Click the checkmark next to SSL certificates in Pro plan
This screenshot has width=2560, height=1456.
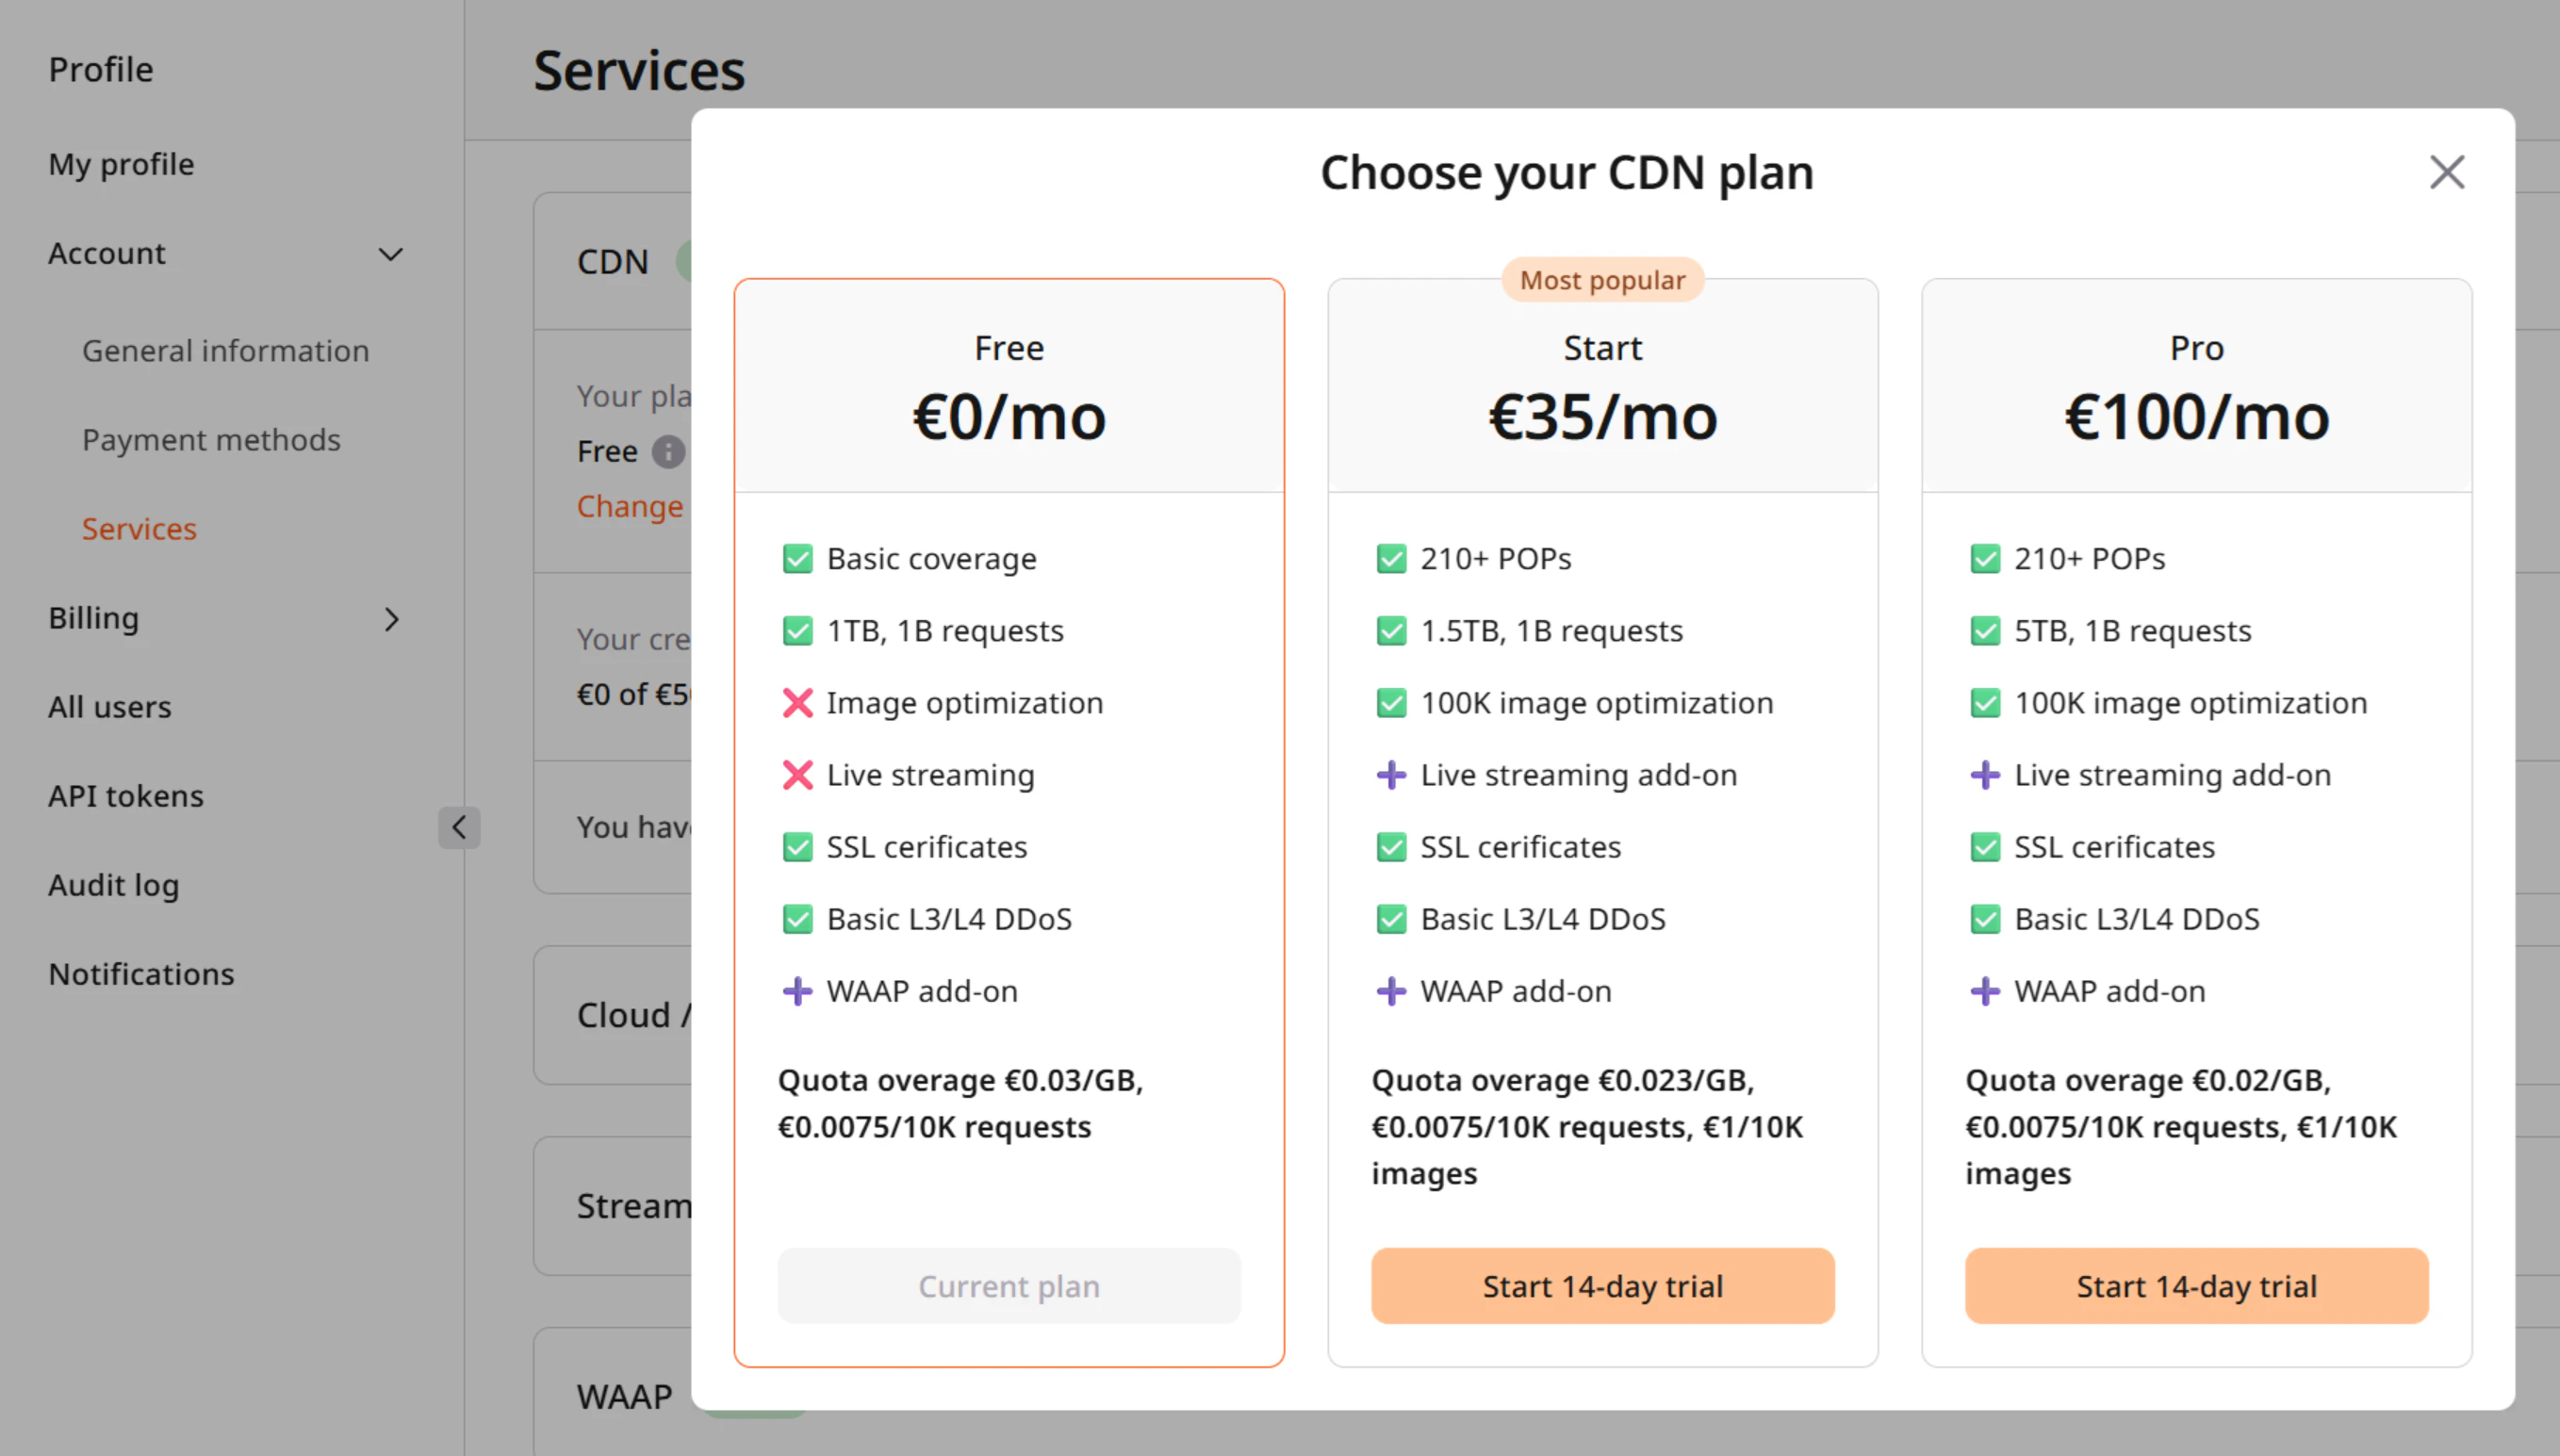pos(1984,847)
